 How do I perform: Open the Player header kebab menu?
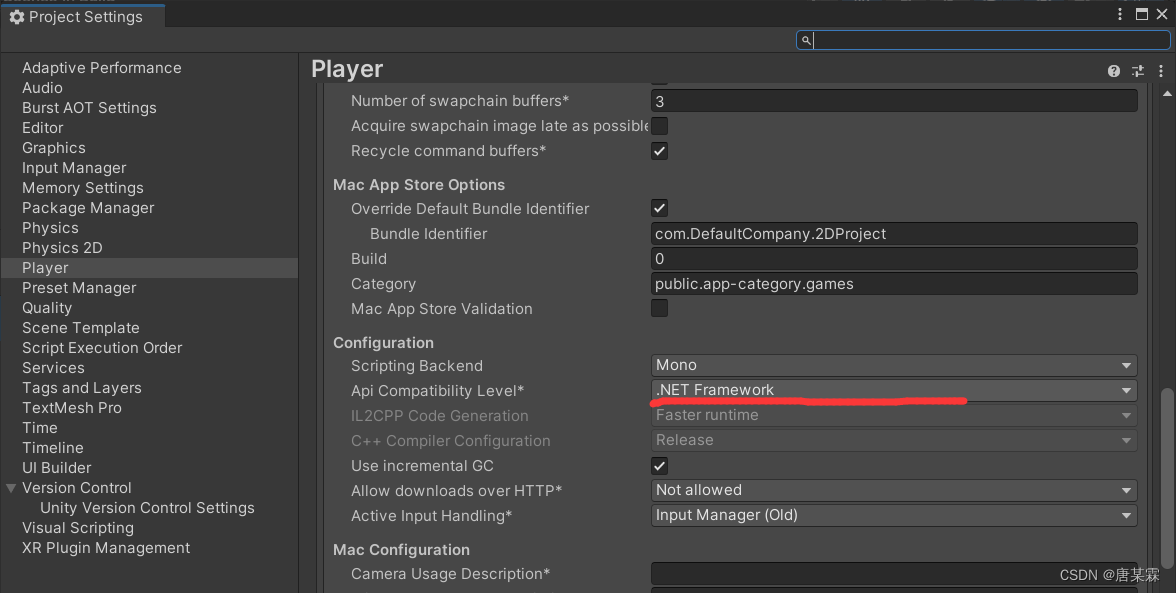point(1160,70)
